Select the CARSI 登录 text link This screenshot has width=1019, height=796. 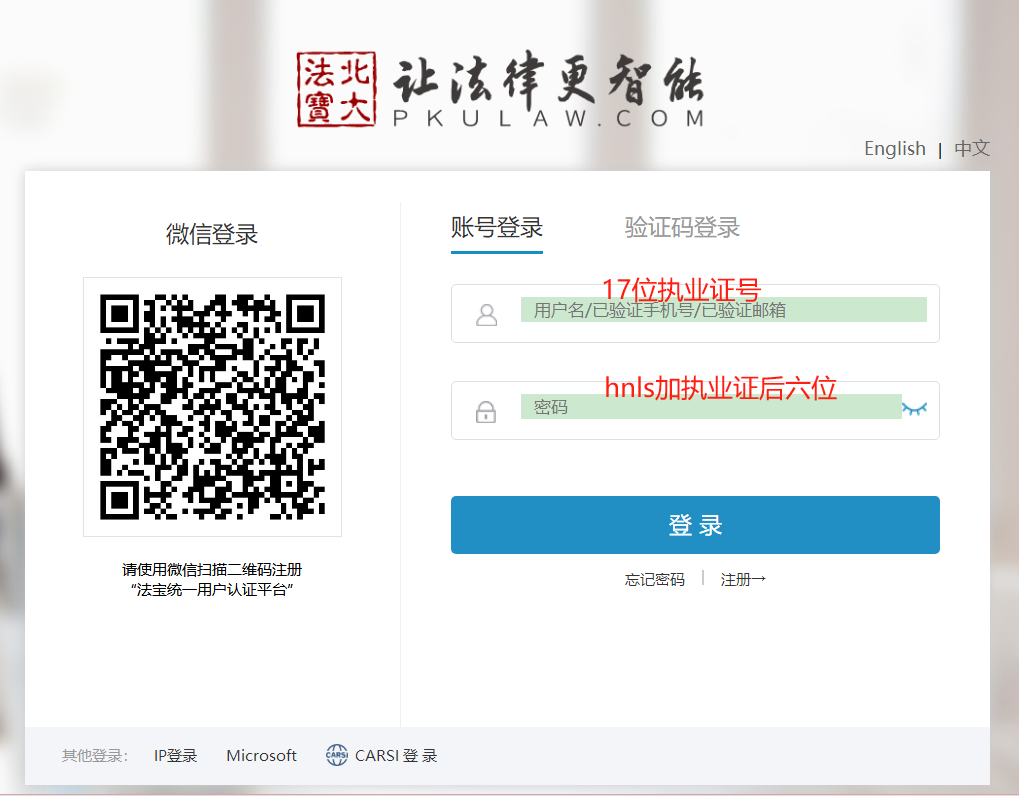coord(396,756)
